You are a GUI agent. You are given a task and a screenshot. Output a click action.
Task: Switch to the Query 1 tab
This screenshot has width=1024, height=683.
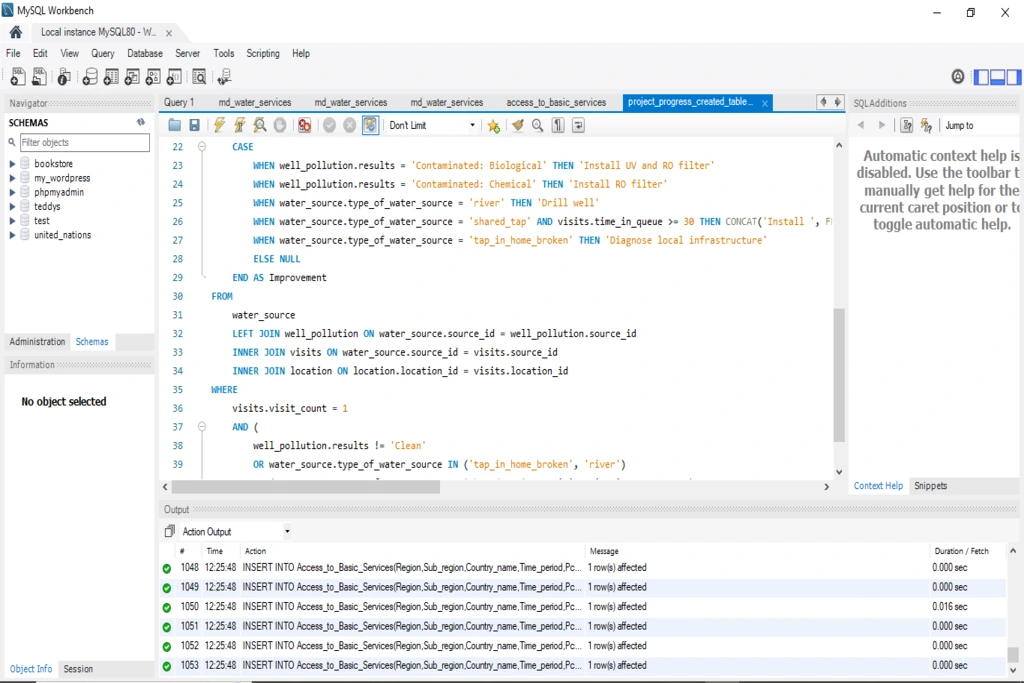(179, 103)
